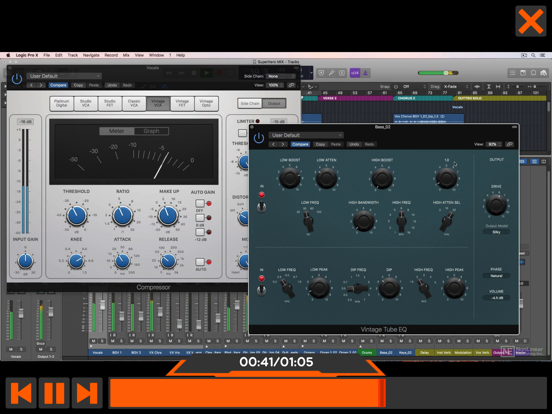The image size is (552, 414).
Task: Select the Platinum Digital compressor model
Action: coord(62,103)
